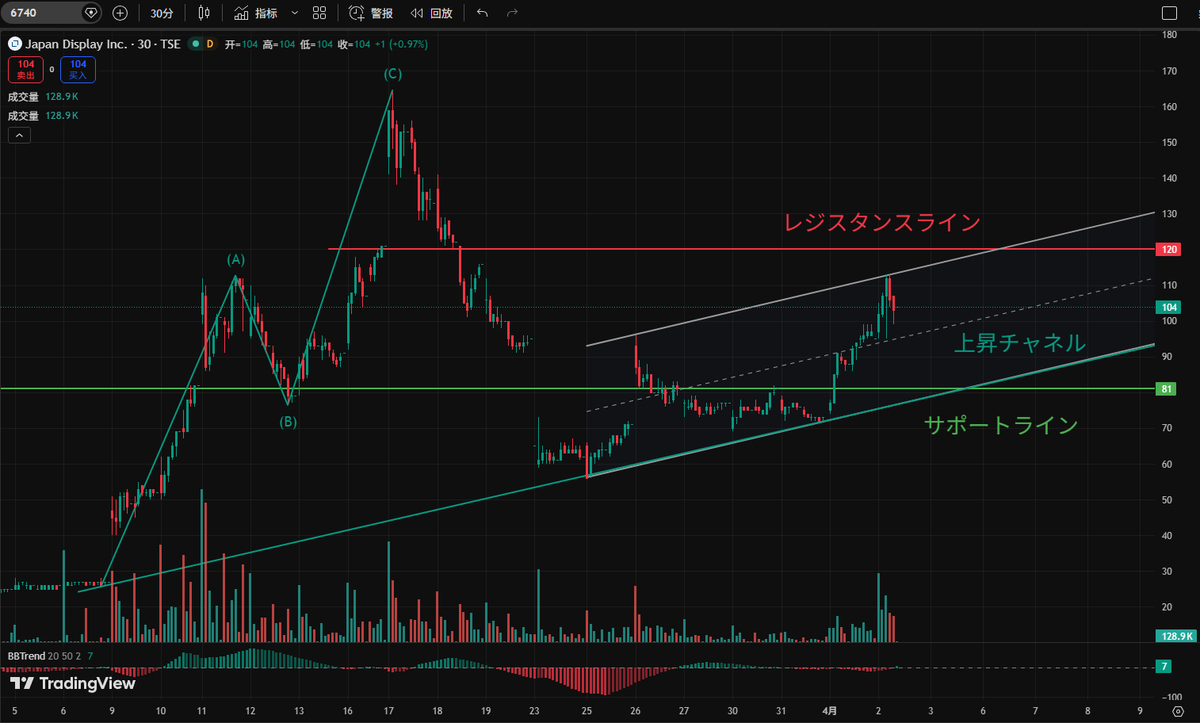1200x723 pixels.
Task: Click the red 104 卖出 sell button
Action: point(25,68)
